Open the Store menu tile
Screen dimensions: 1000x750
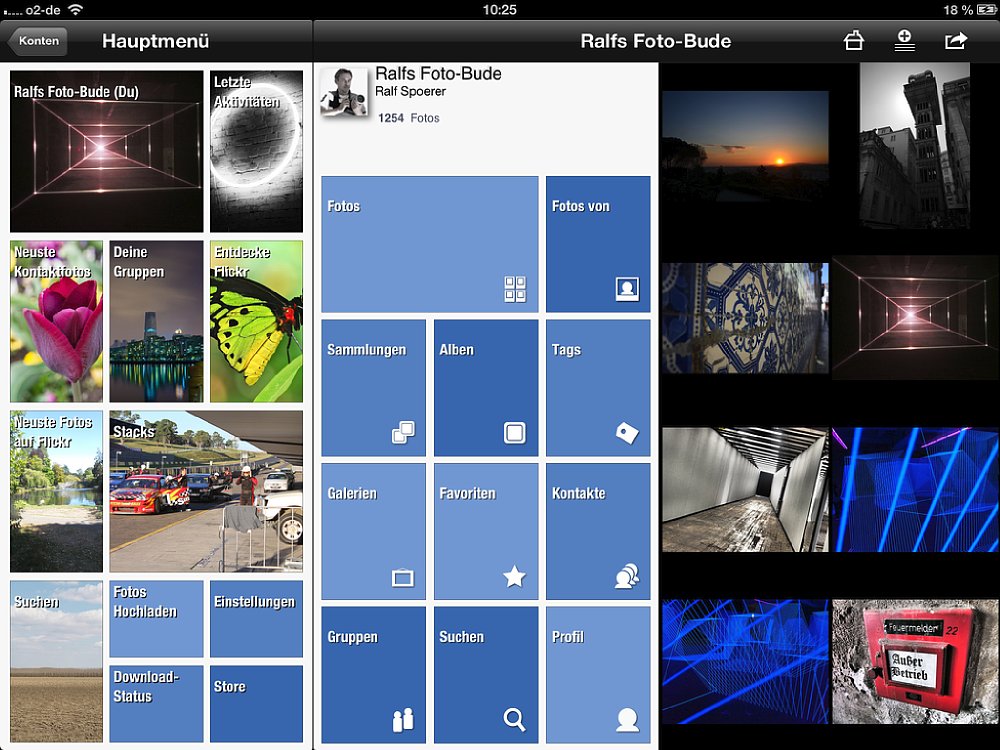point(256,704)
